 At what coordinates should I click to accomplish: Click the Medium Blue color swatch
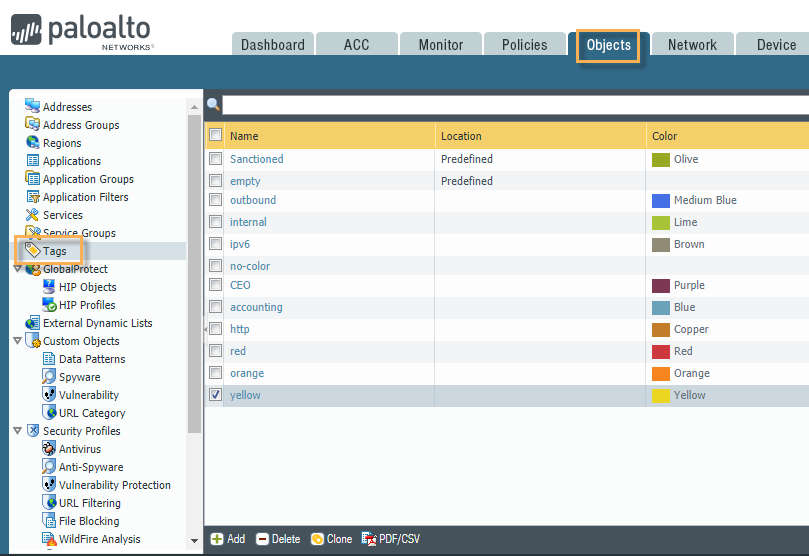pyautogui.click(x=660, y=200)
